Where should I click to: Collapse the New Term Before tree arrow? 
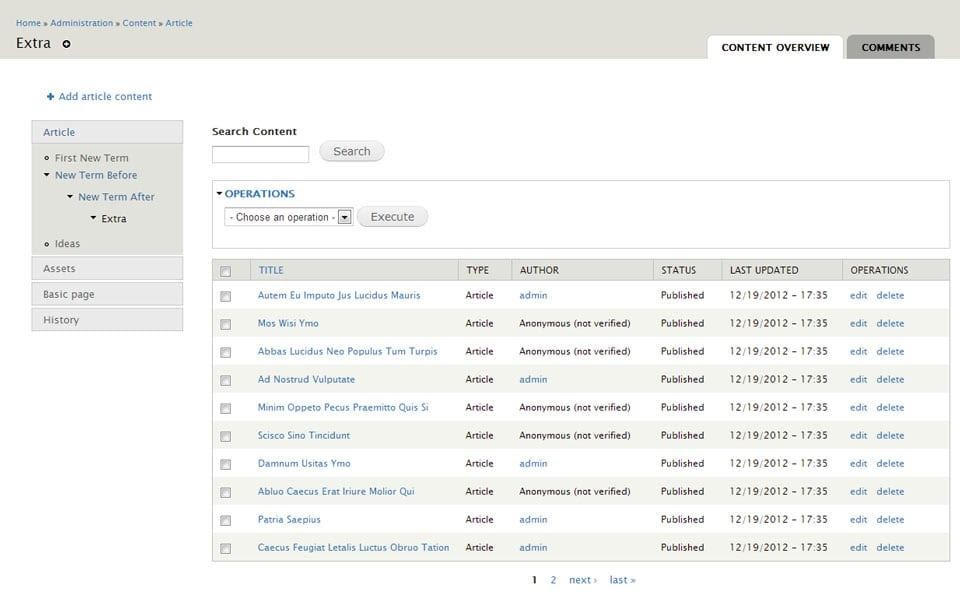46,175
